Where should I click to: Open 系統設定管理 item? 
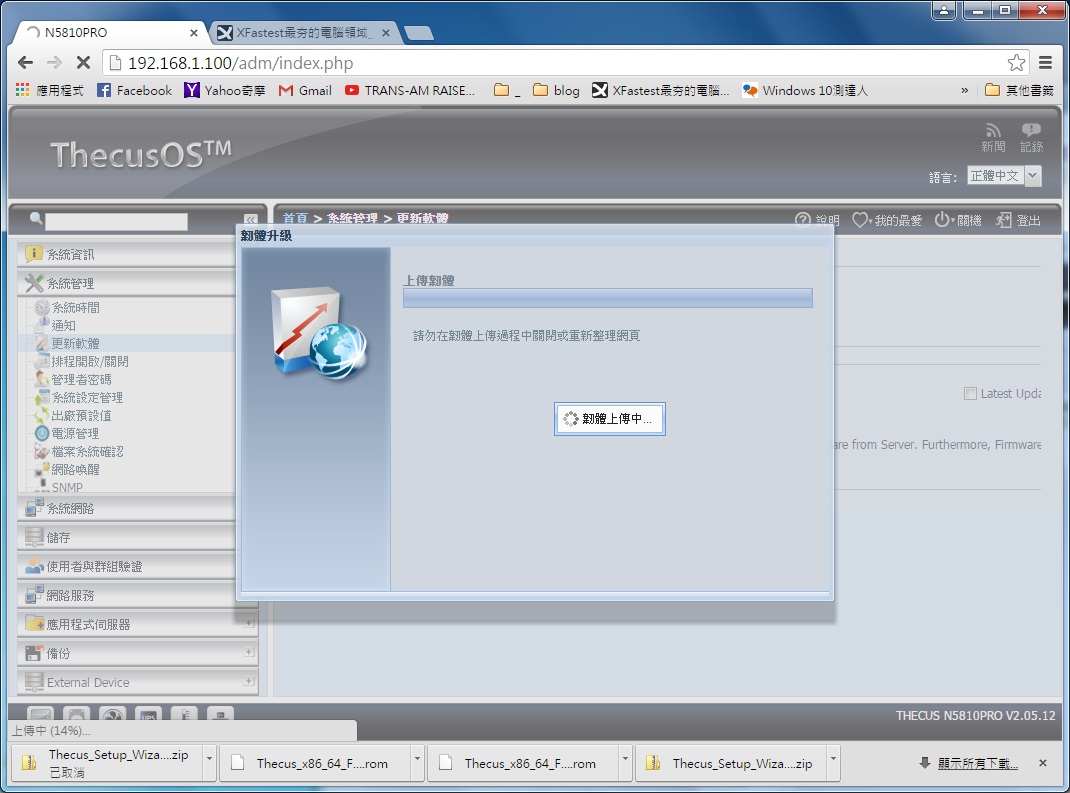[87, 397]
